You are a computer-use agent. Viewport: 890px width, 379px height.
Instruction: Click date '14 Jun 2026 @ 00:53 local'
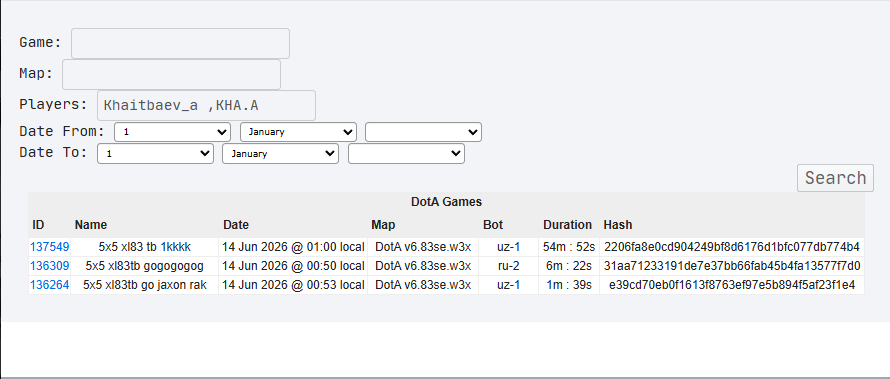coord(293,285)
